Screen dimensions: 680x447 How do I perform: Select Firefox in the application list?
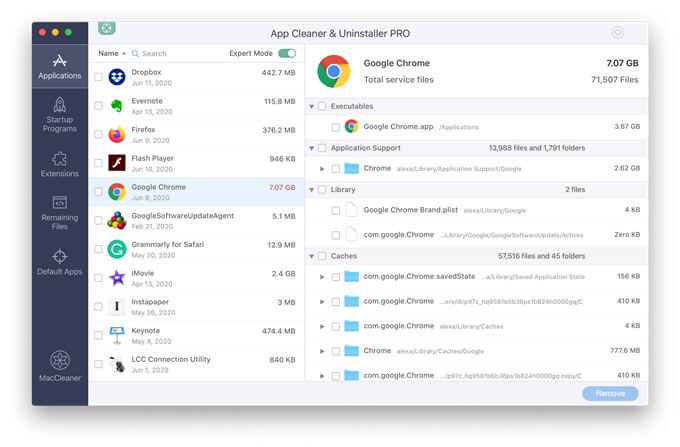tap(196, 134)
